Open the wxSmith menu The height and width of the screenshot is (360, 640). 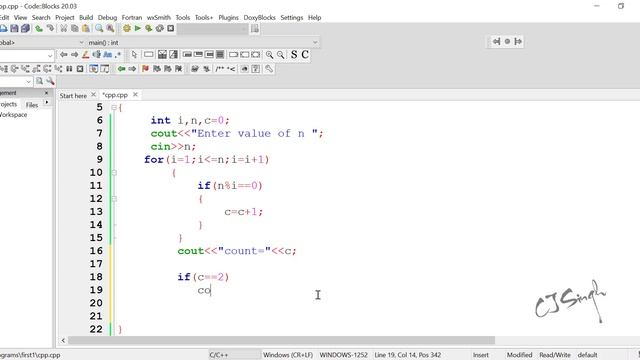pos(159,18)
